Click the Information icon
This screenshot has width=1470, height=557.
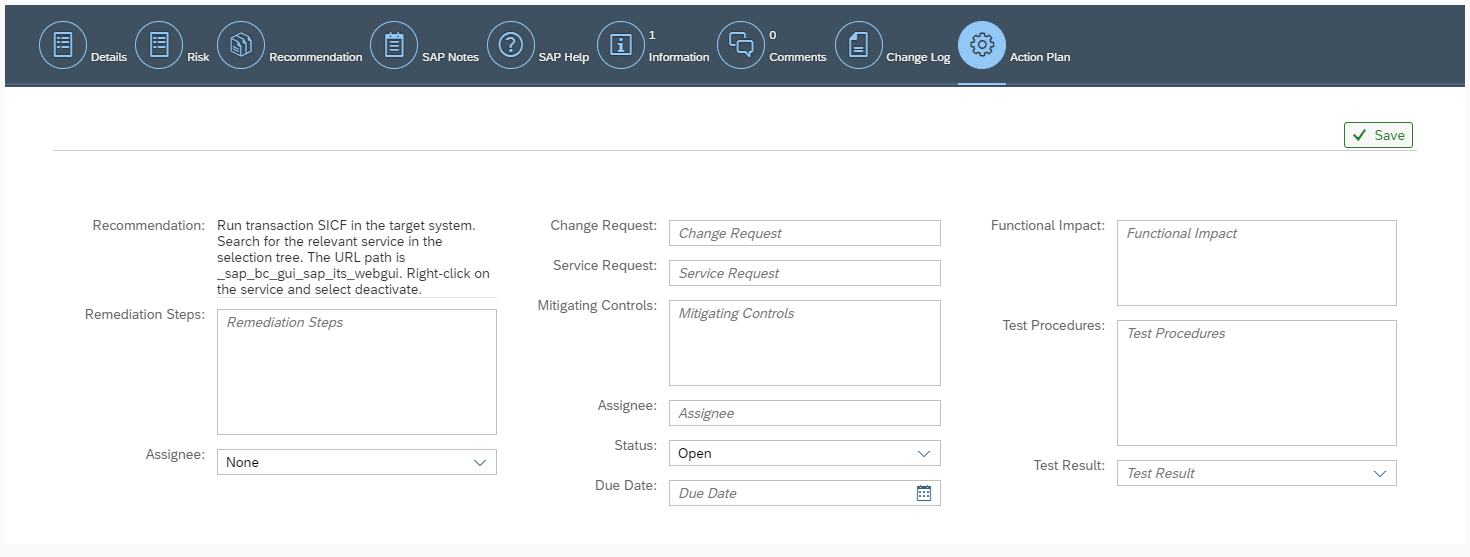621,45
